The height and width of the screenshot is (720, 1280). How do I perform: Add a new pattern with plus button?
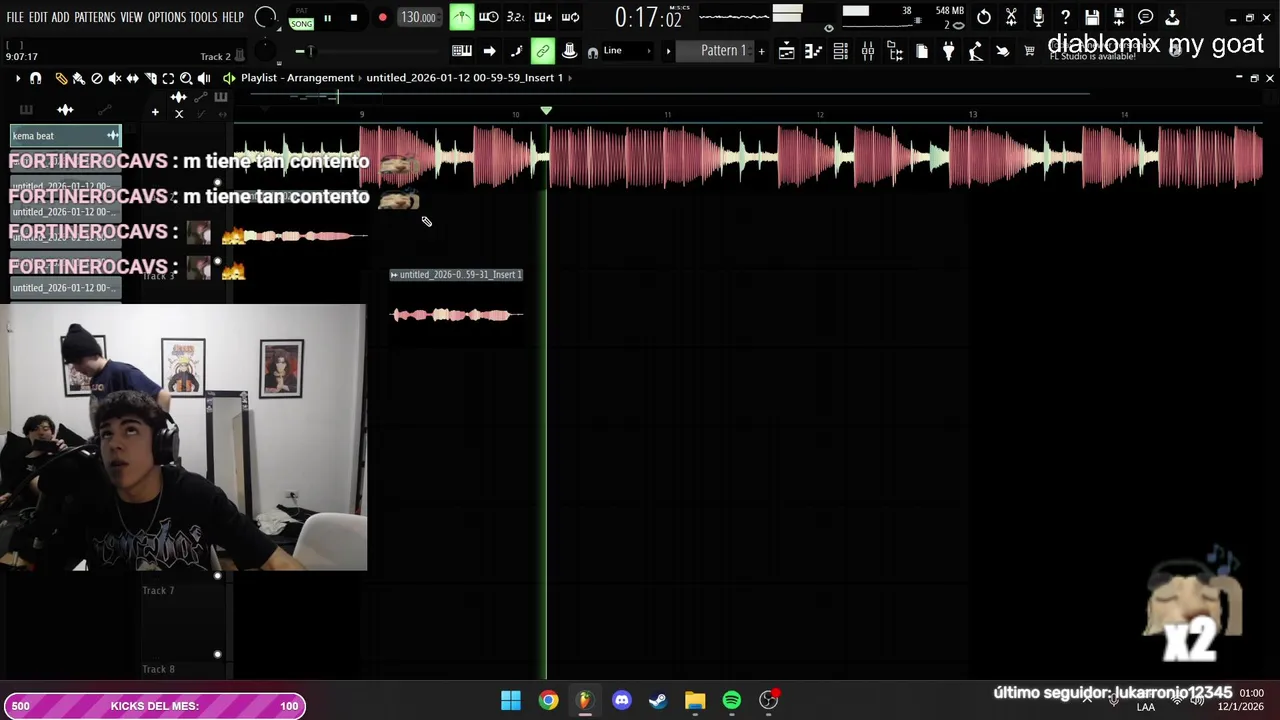pos(762,51)
